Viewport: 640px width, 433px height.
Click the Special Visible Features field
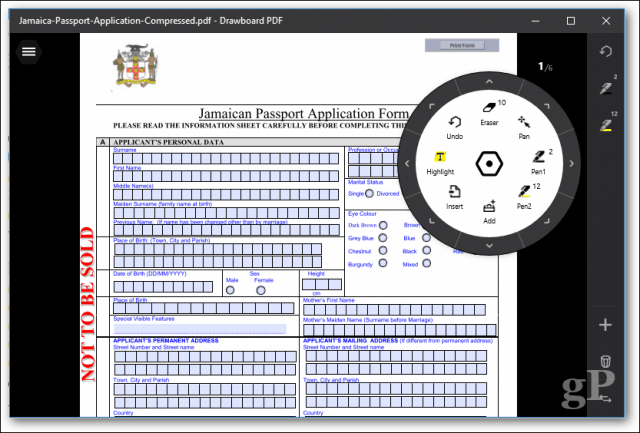[x=200, y=329]
